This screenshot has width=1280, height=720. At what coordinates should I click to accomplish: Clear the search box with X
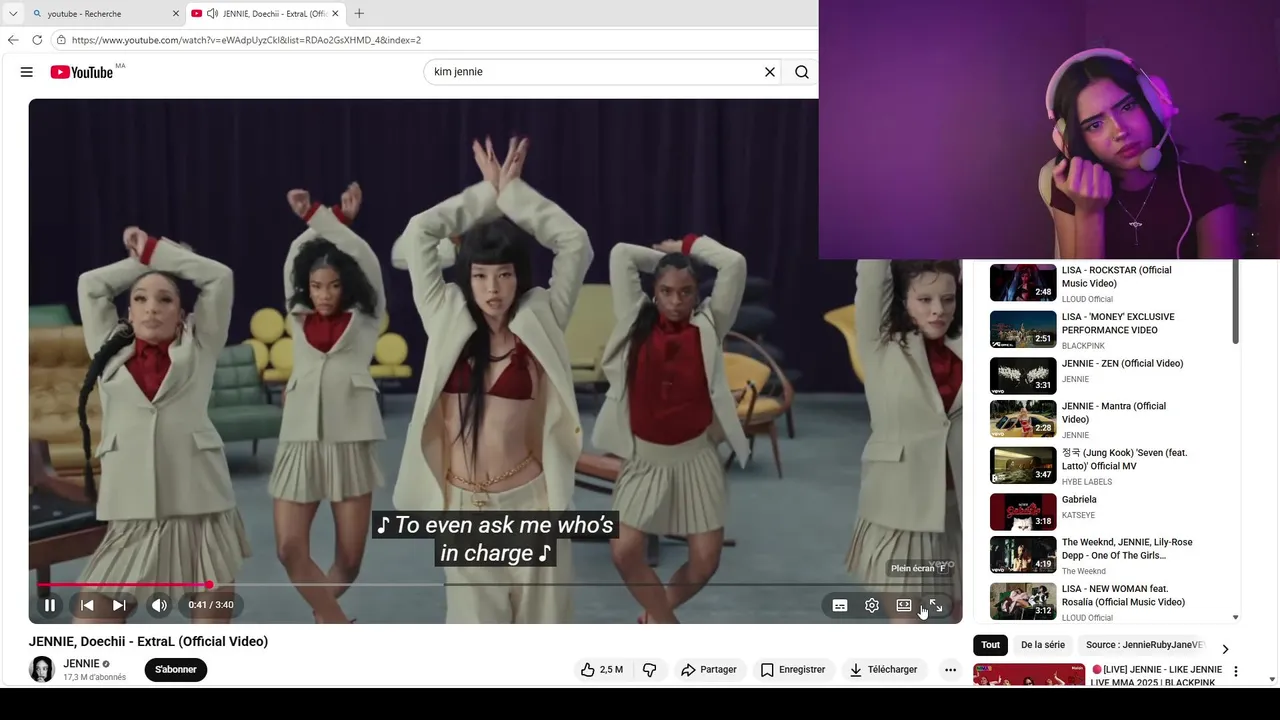click(x=770, y=72)
